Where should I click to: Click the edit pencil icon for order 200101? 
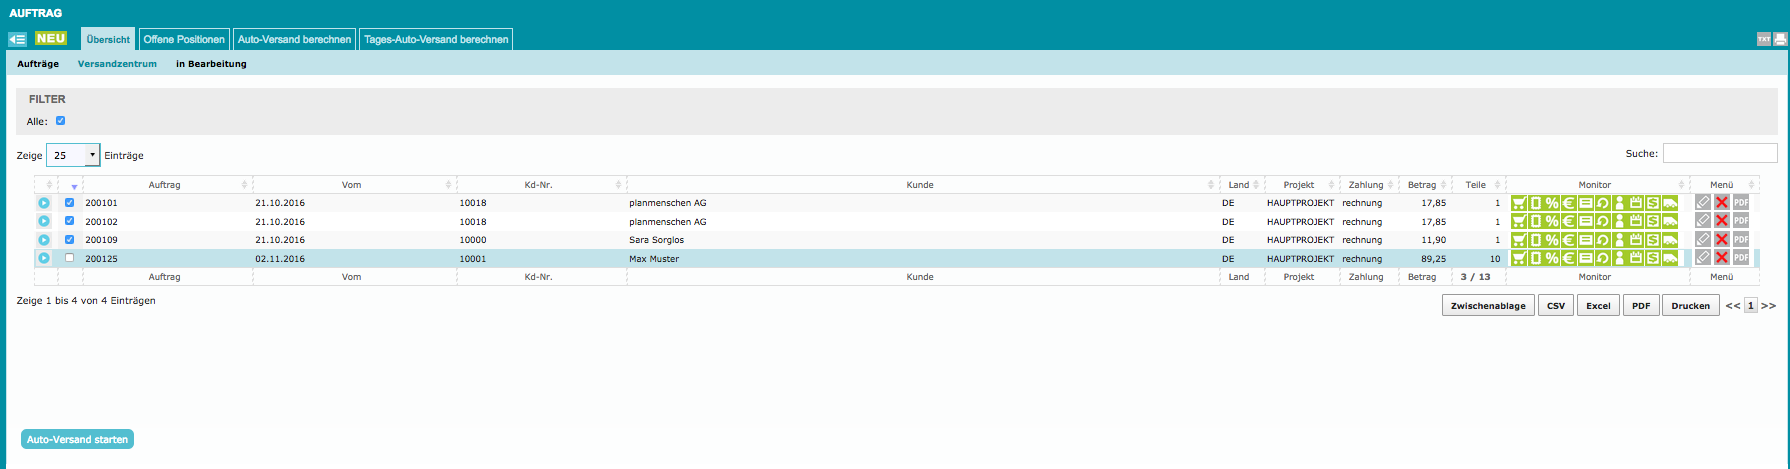pos(1703,203)
